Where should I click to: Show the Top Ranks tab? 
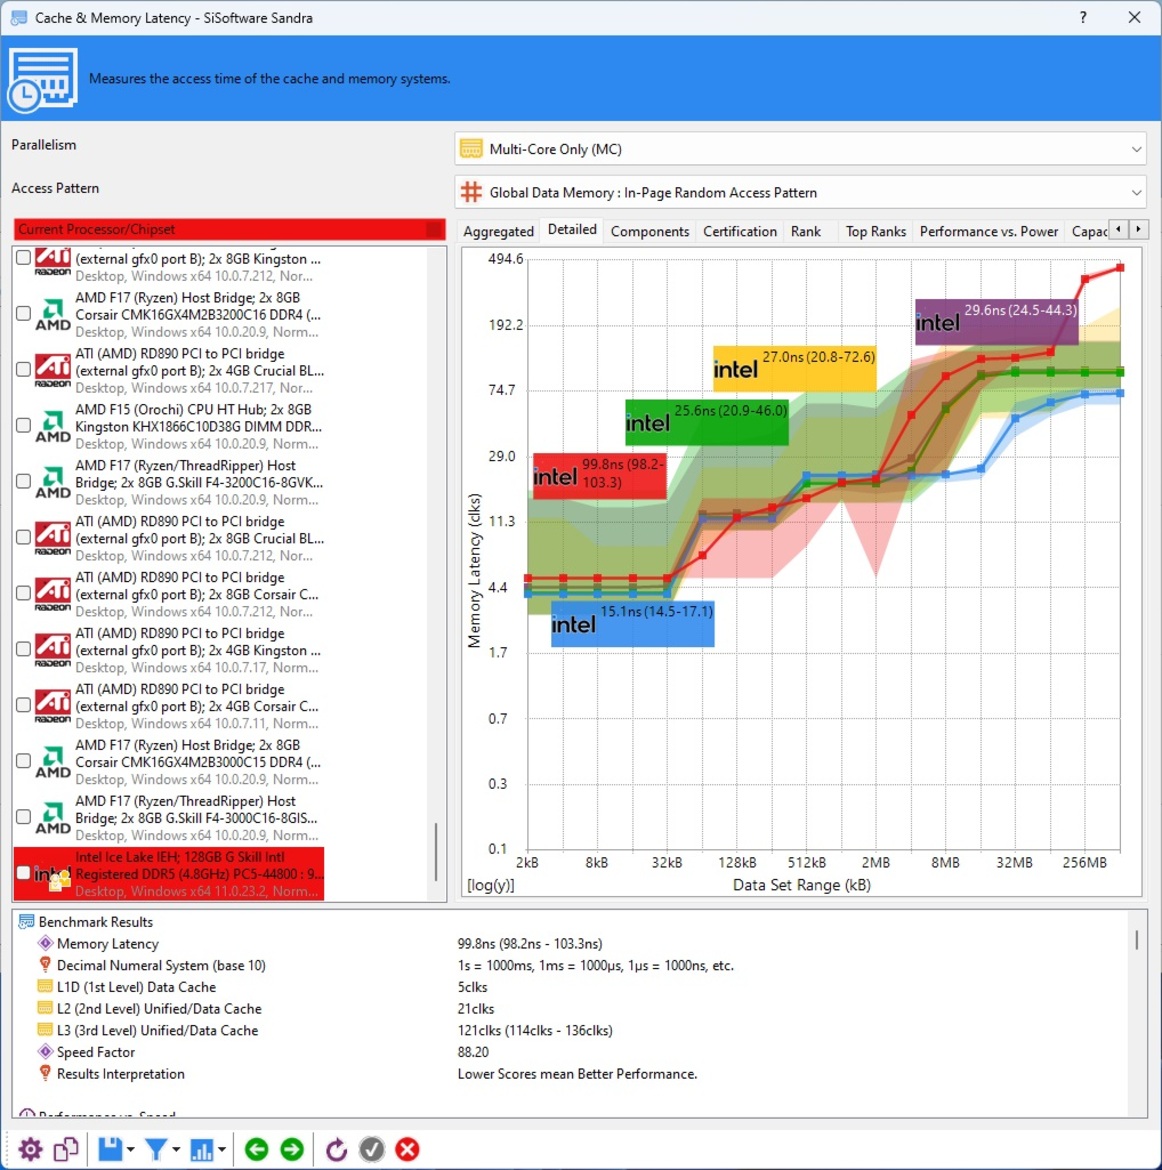876,231
